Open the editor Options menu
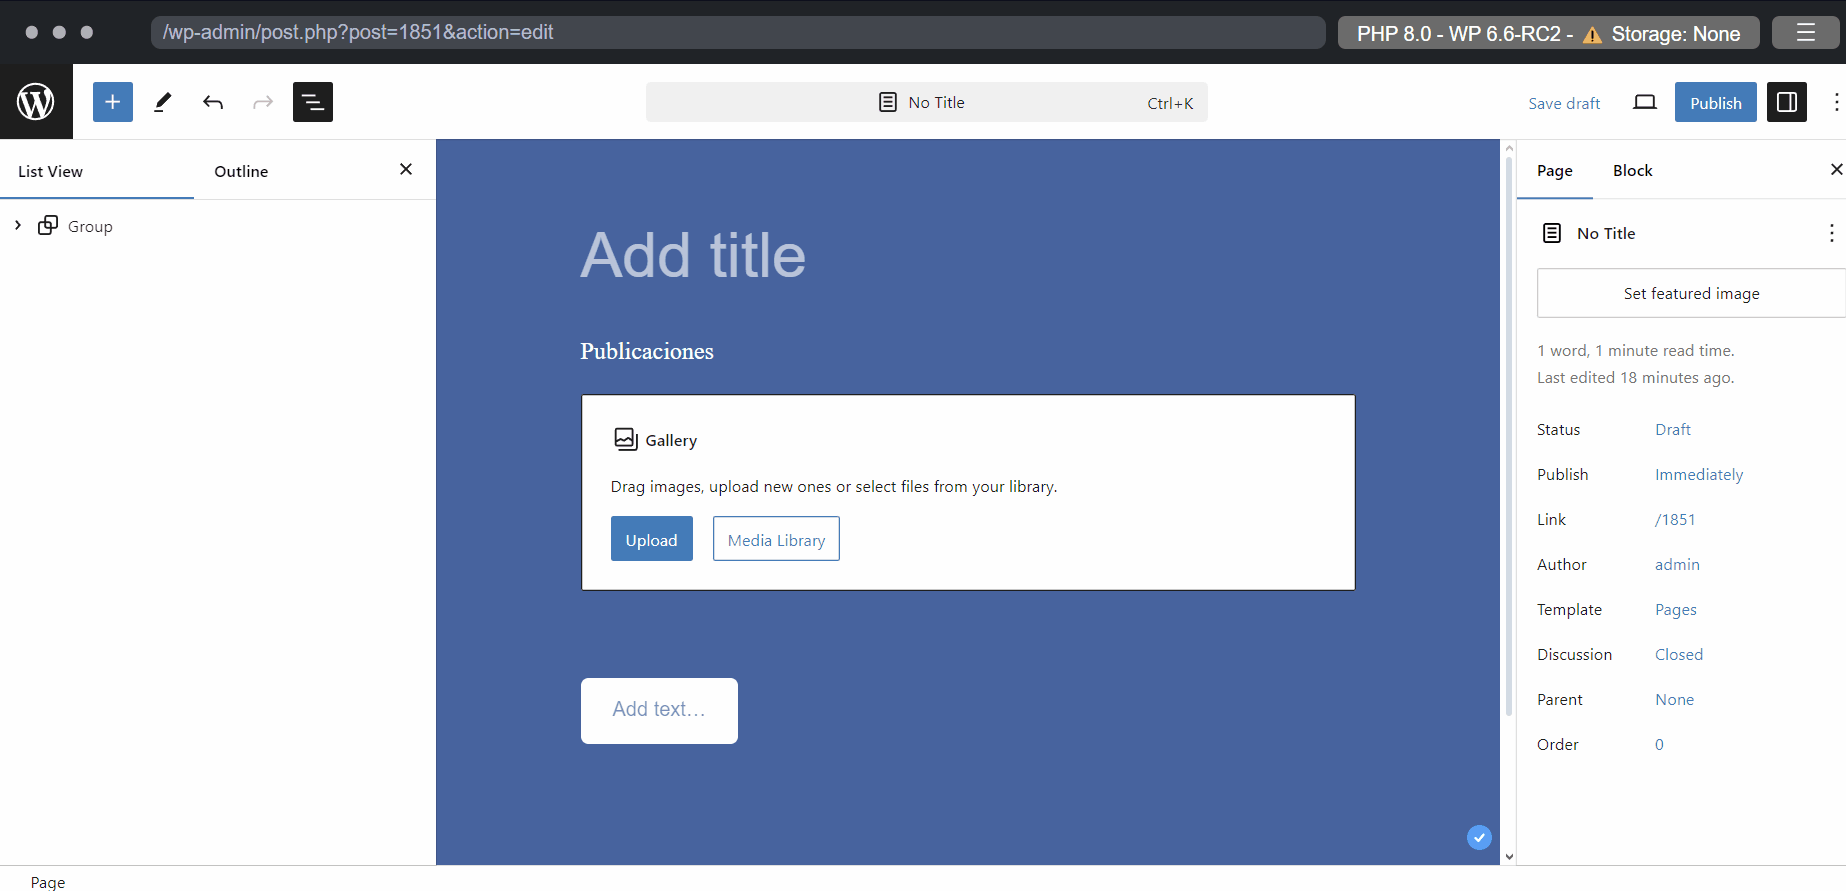The image size is (1846, 891). tap(1835, 102)
